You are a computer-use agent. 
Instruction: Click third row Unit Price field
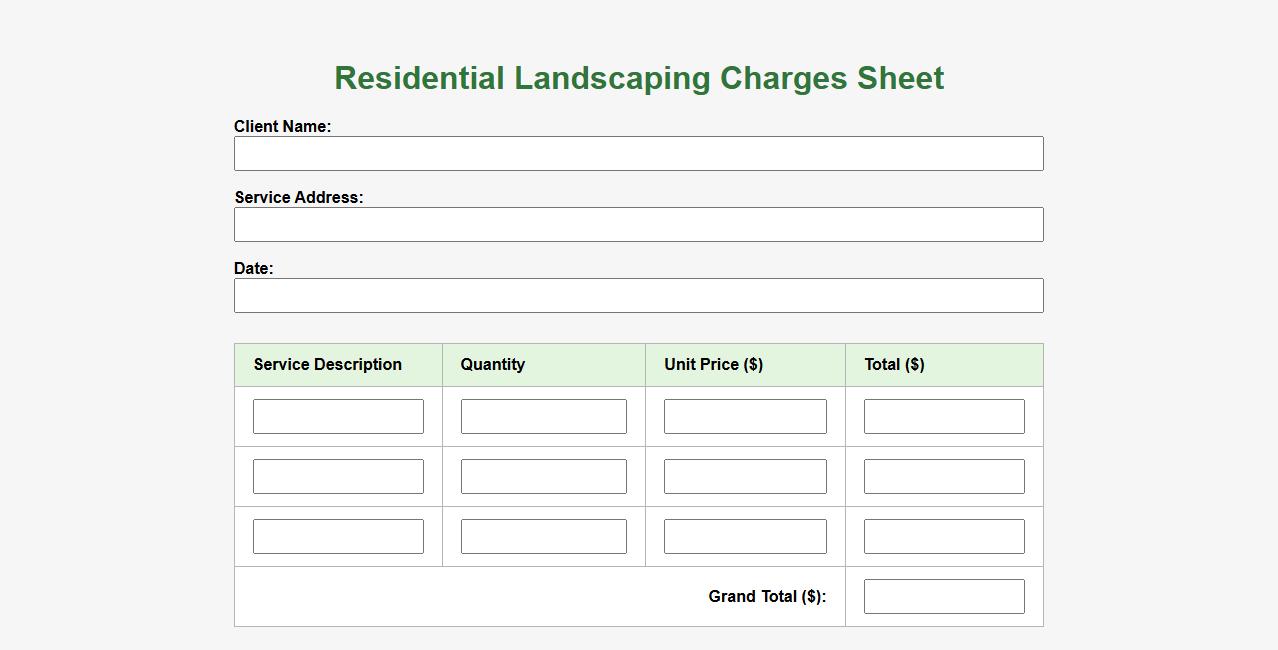coord(745,537)
